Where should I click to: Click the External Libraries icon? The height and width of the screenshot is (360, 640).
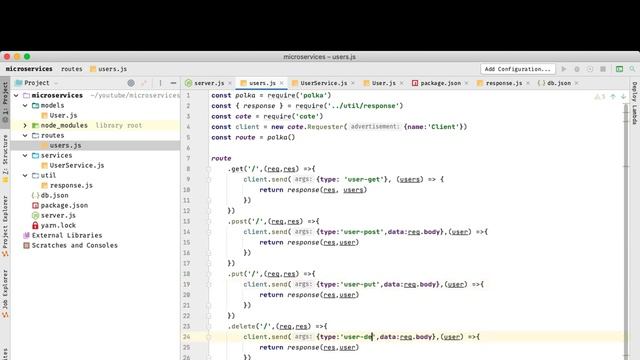(x=27, y=236)
